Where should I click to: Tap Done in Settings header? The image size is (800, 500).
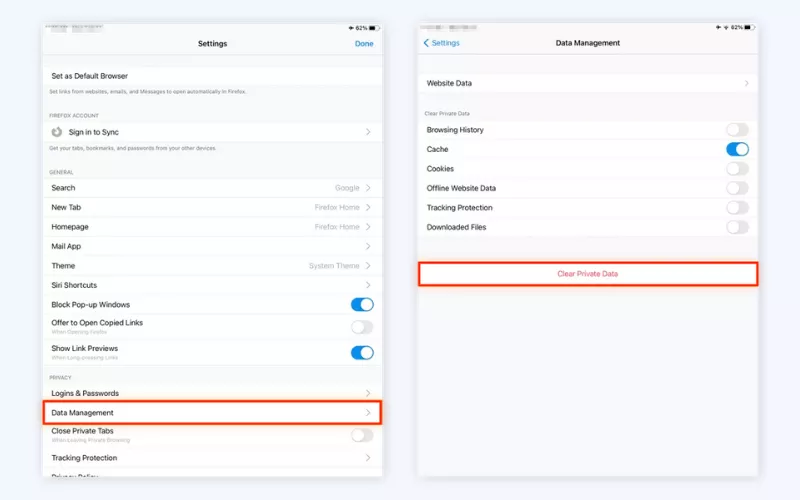364,43
